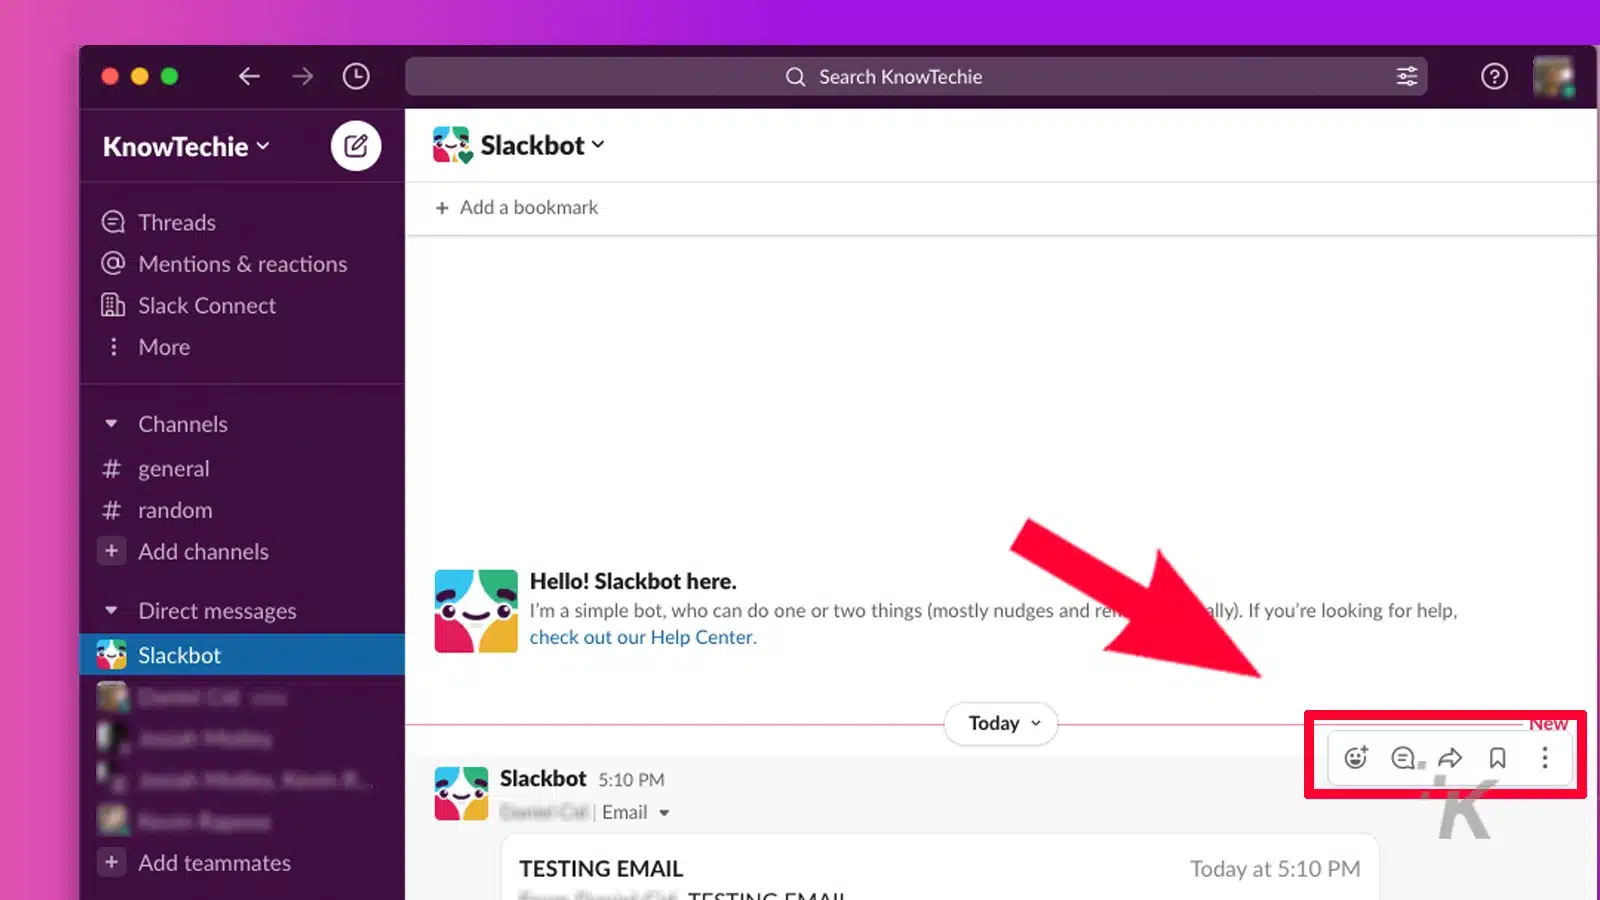
Task: Add reaction emoji to message
Action: click(x=1356, y=758)
